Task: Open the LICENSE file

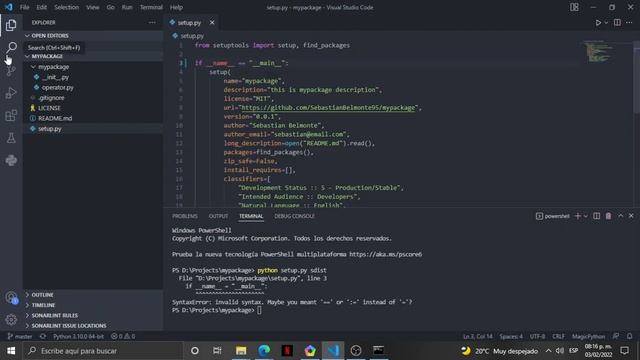Action: (93, 108)
